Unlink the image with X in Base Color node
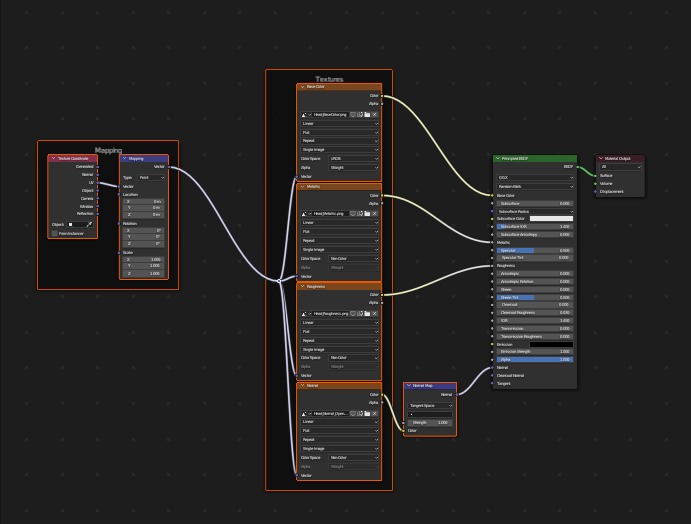This screenshot has height=524, width=691. coord(375,115)
